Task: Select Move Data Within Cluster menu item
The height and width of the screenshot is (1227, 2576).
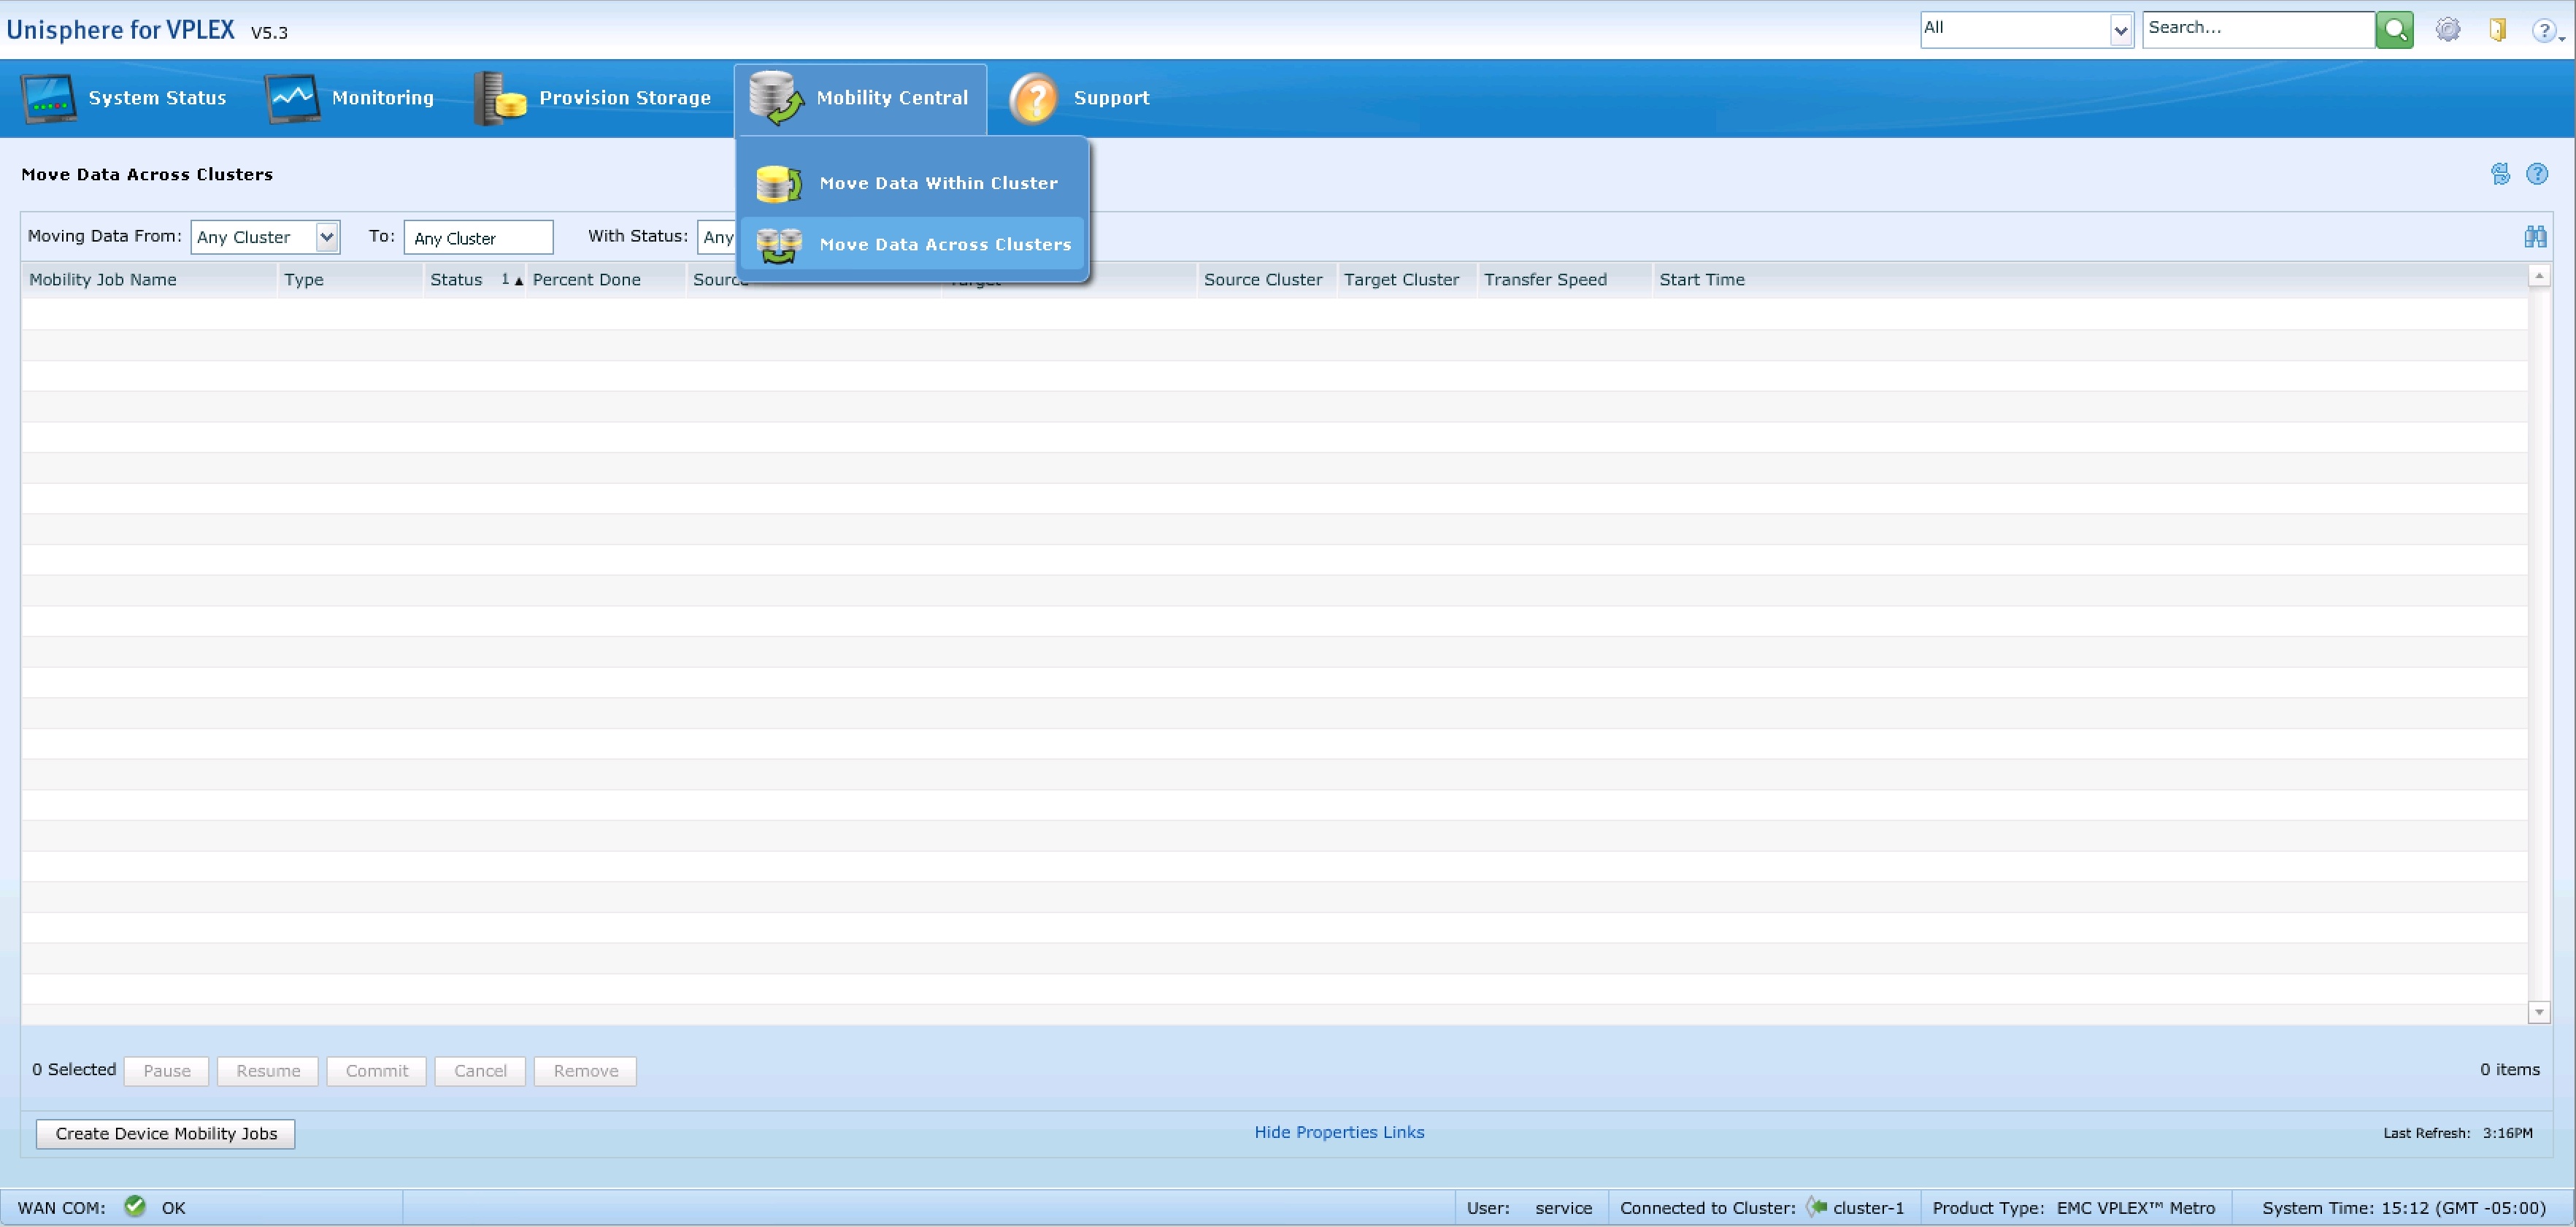Action: [912, 183]
